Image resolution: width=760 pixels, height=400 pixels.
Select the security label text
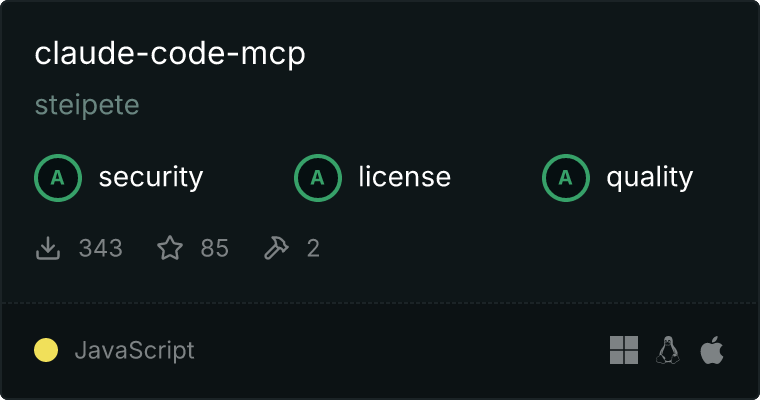coord(151,177)
